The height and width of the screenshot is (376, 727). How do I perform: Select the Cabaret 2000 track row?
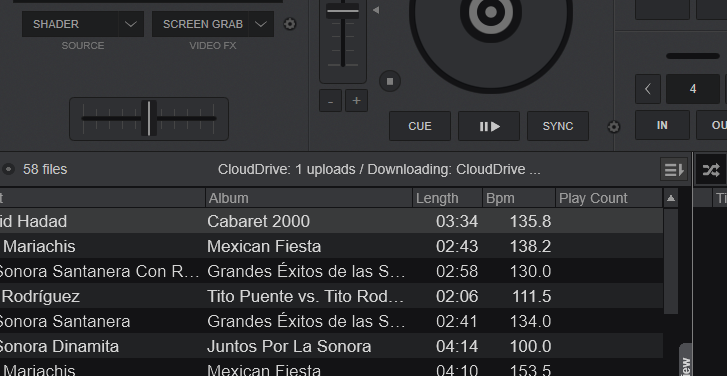click(x=332, y=221)
